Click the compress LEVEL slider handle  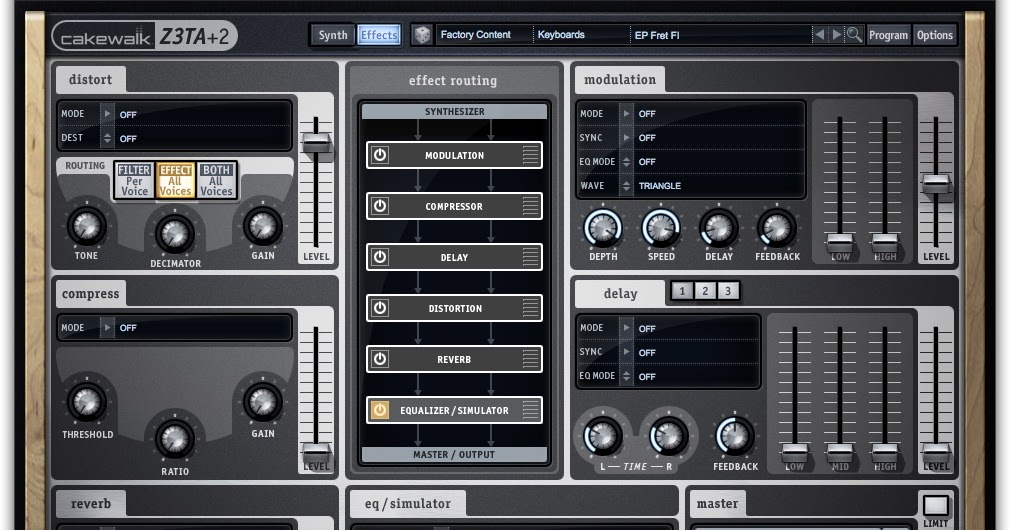coord(316,451)
